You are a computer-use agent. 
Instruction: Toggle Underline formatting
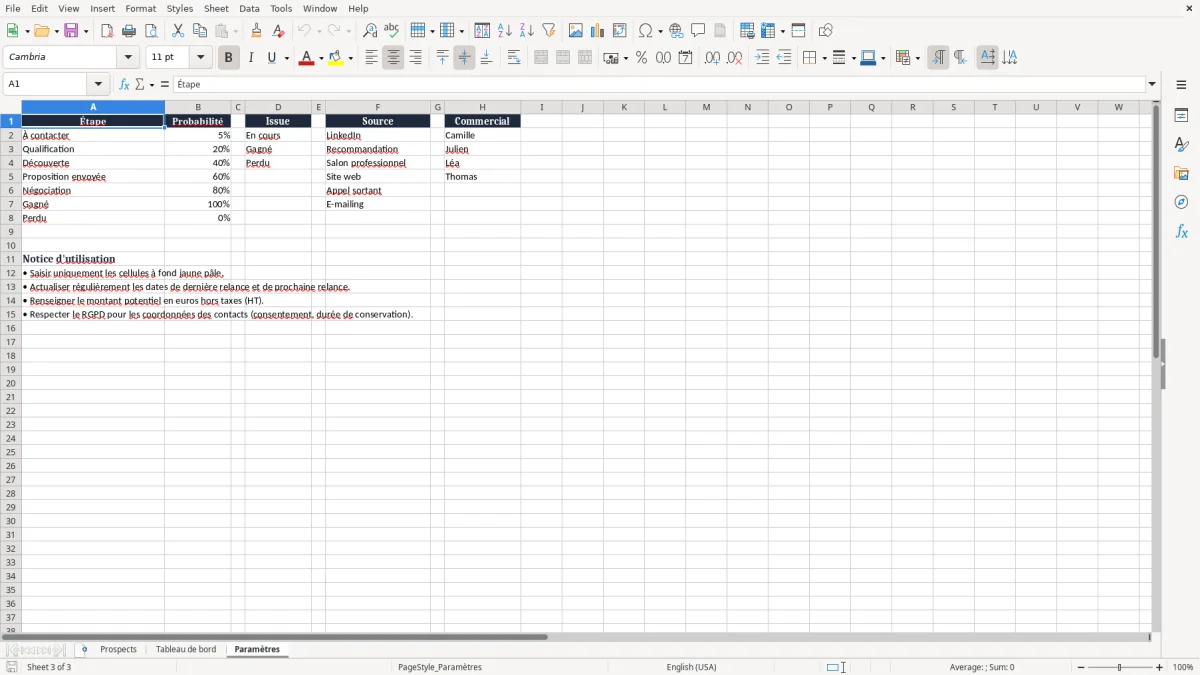[271, 58]
